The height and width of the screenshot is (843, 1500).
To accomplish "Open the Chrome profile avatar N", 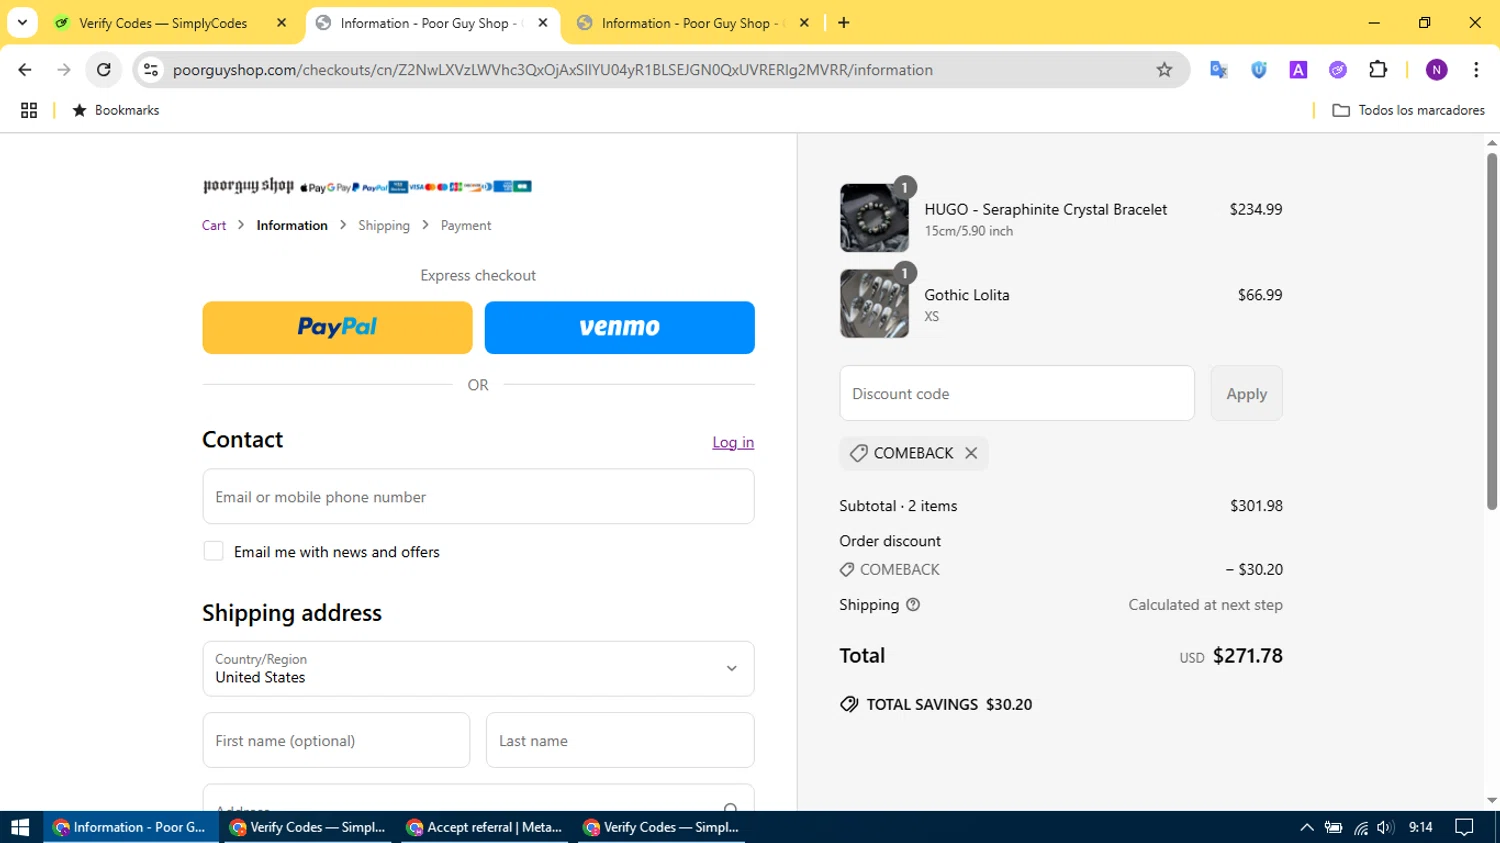I will pyautogui.click(x=1437, y=70).
